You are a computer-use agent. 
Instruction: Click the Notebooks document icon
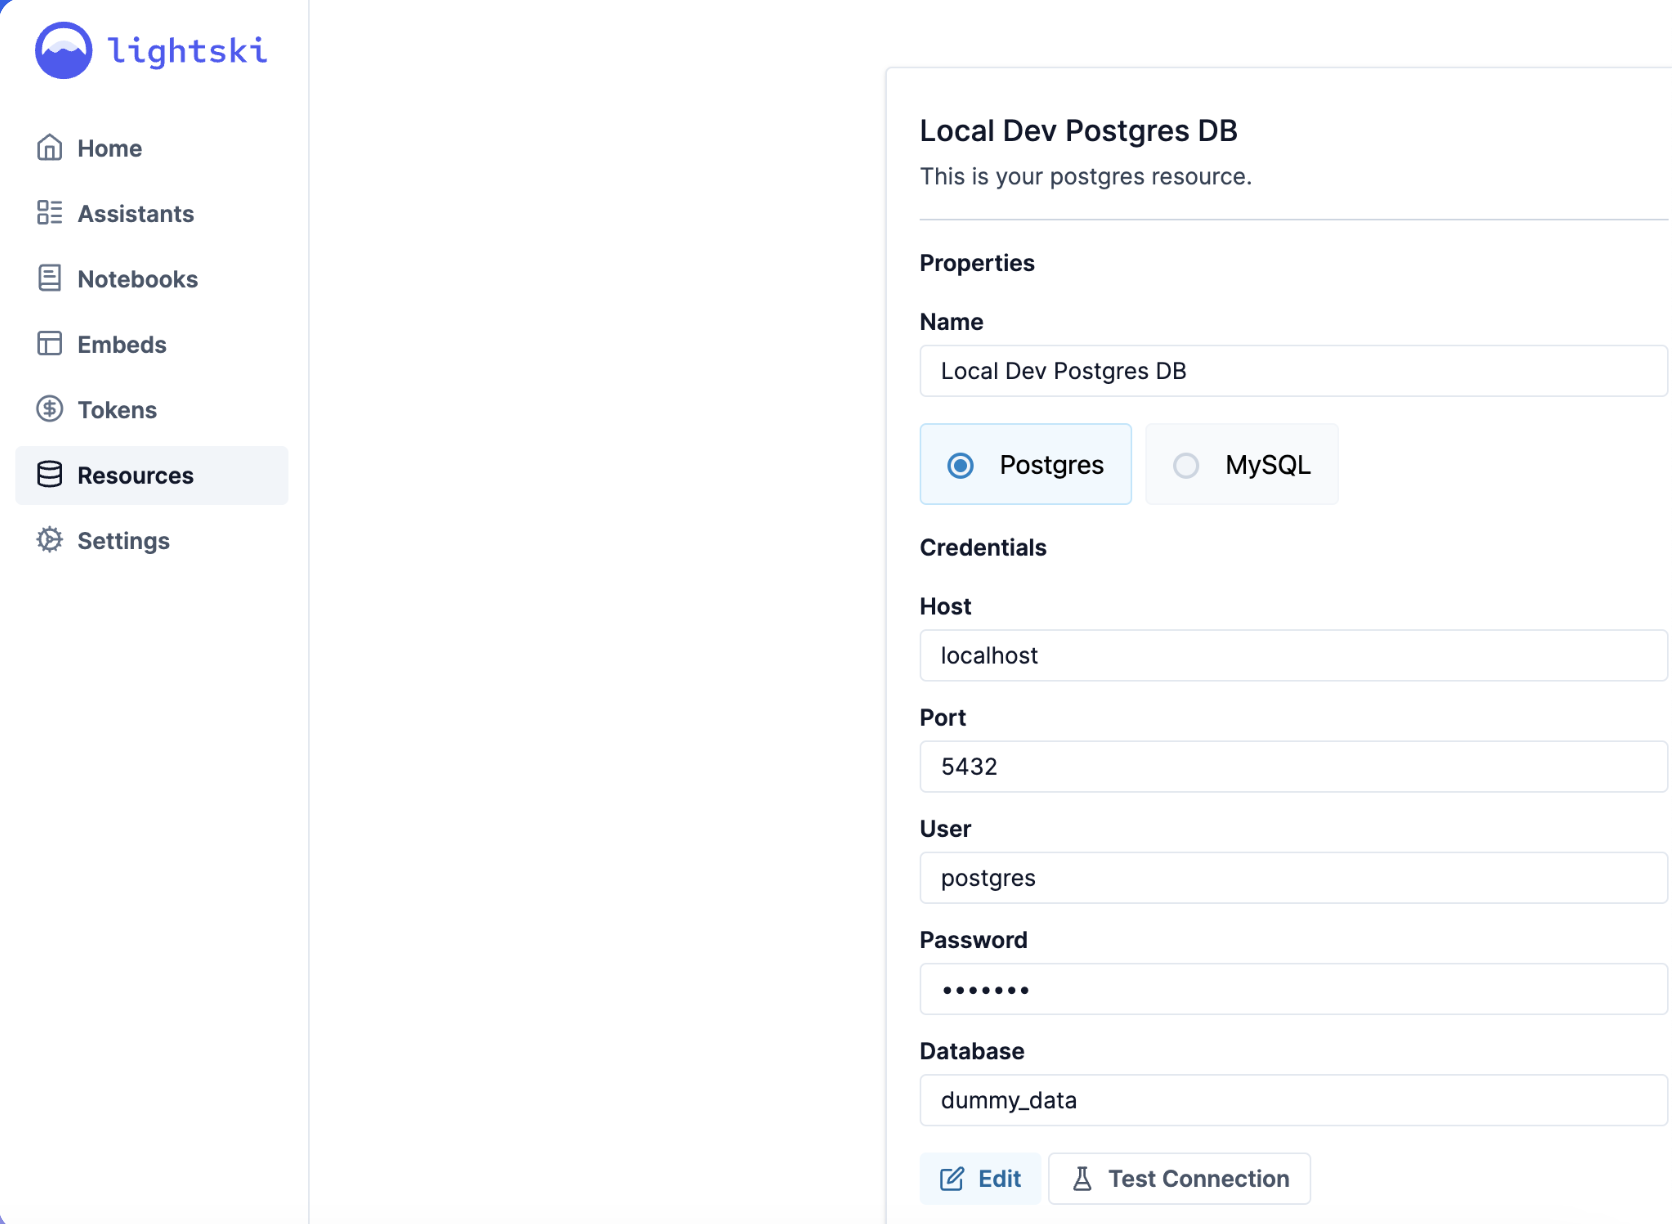point(49,278)
